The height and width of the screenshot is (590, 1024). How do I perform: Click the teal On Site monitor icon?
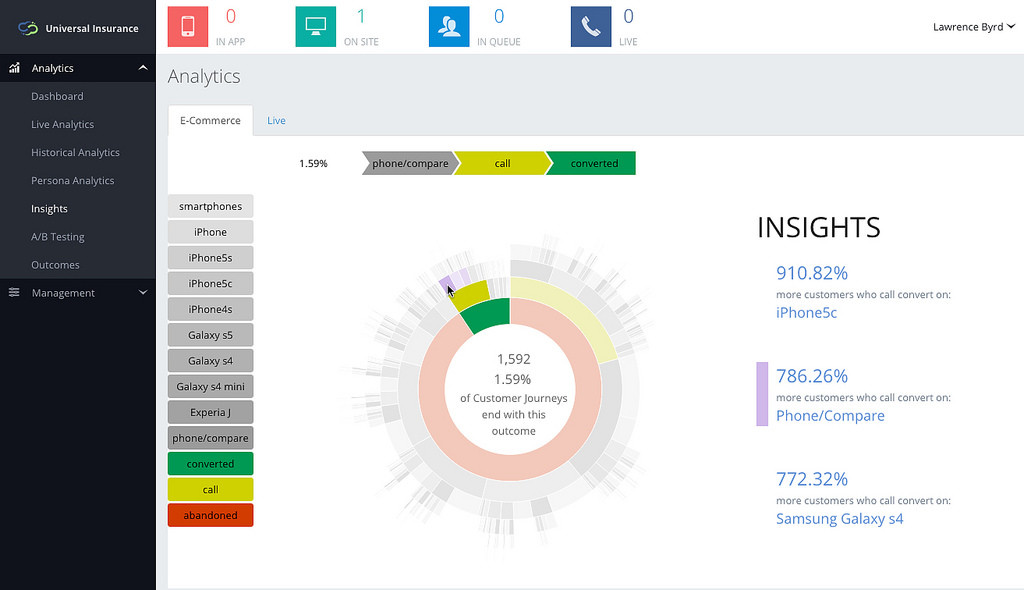[x=316, y=27]
